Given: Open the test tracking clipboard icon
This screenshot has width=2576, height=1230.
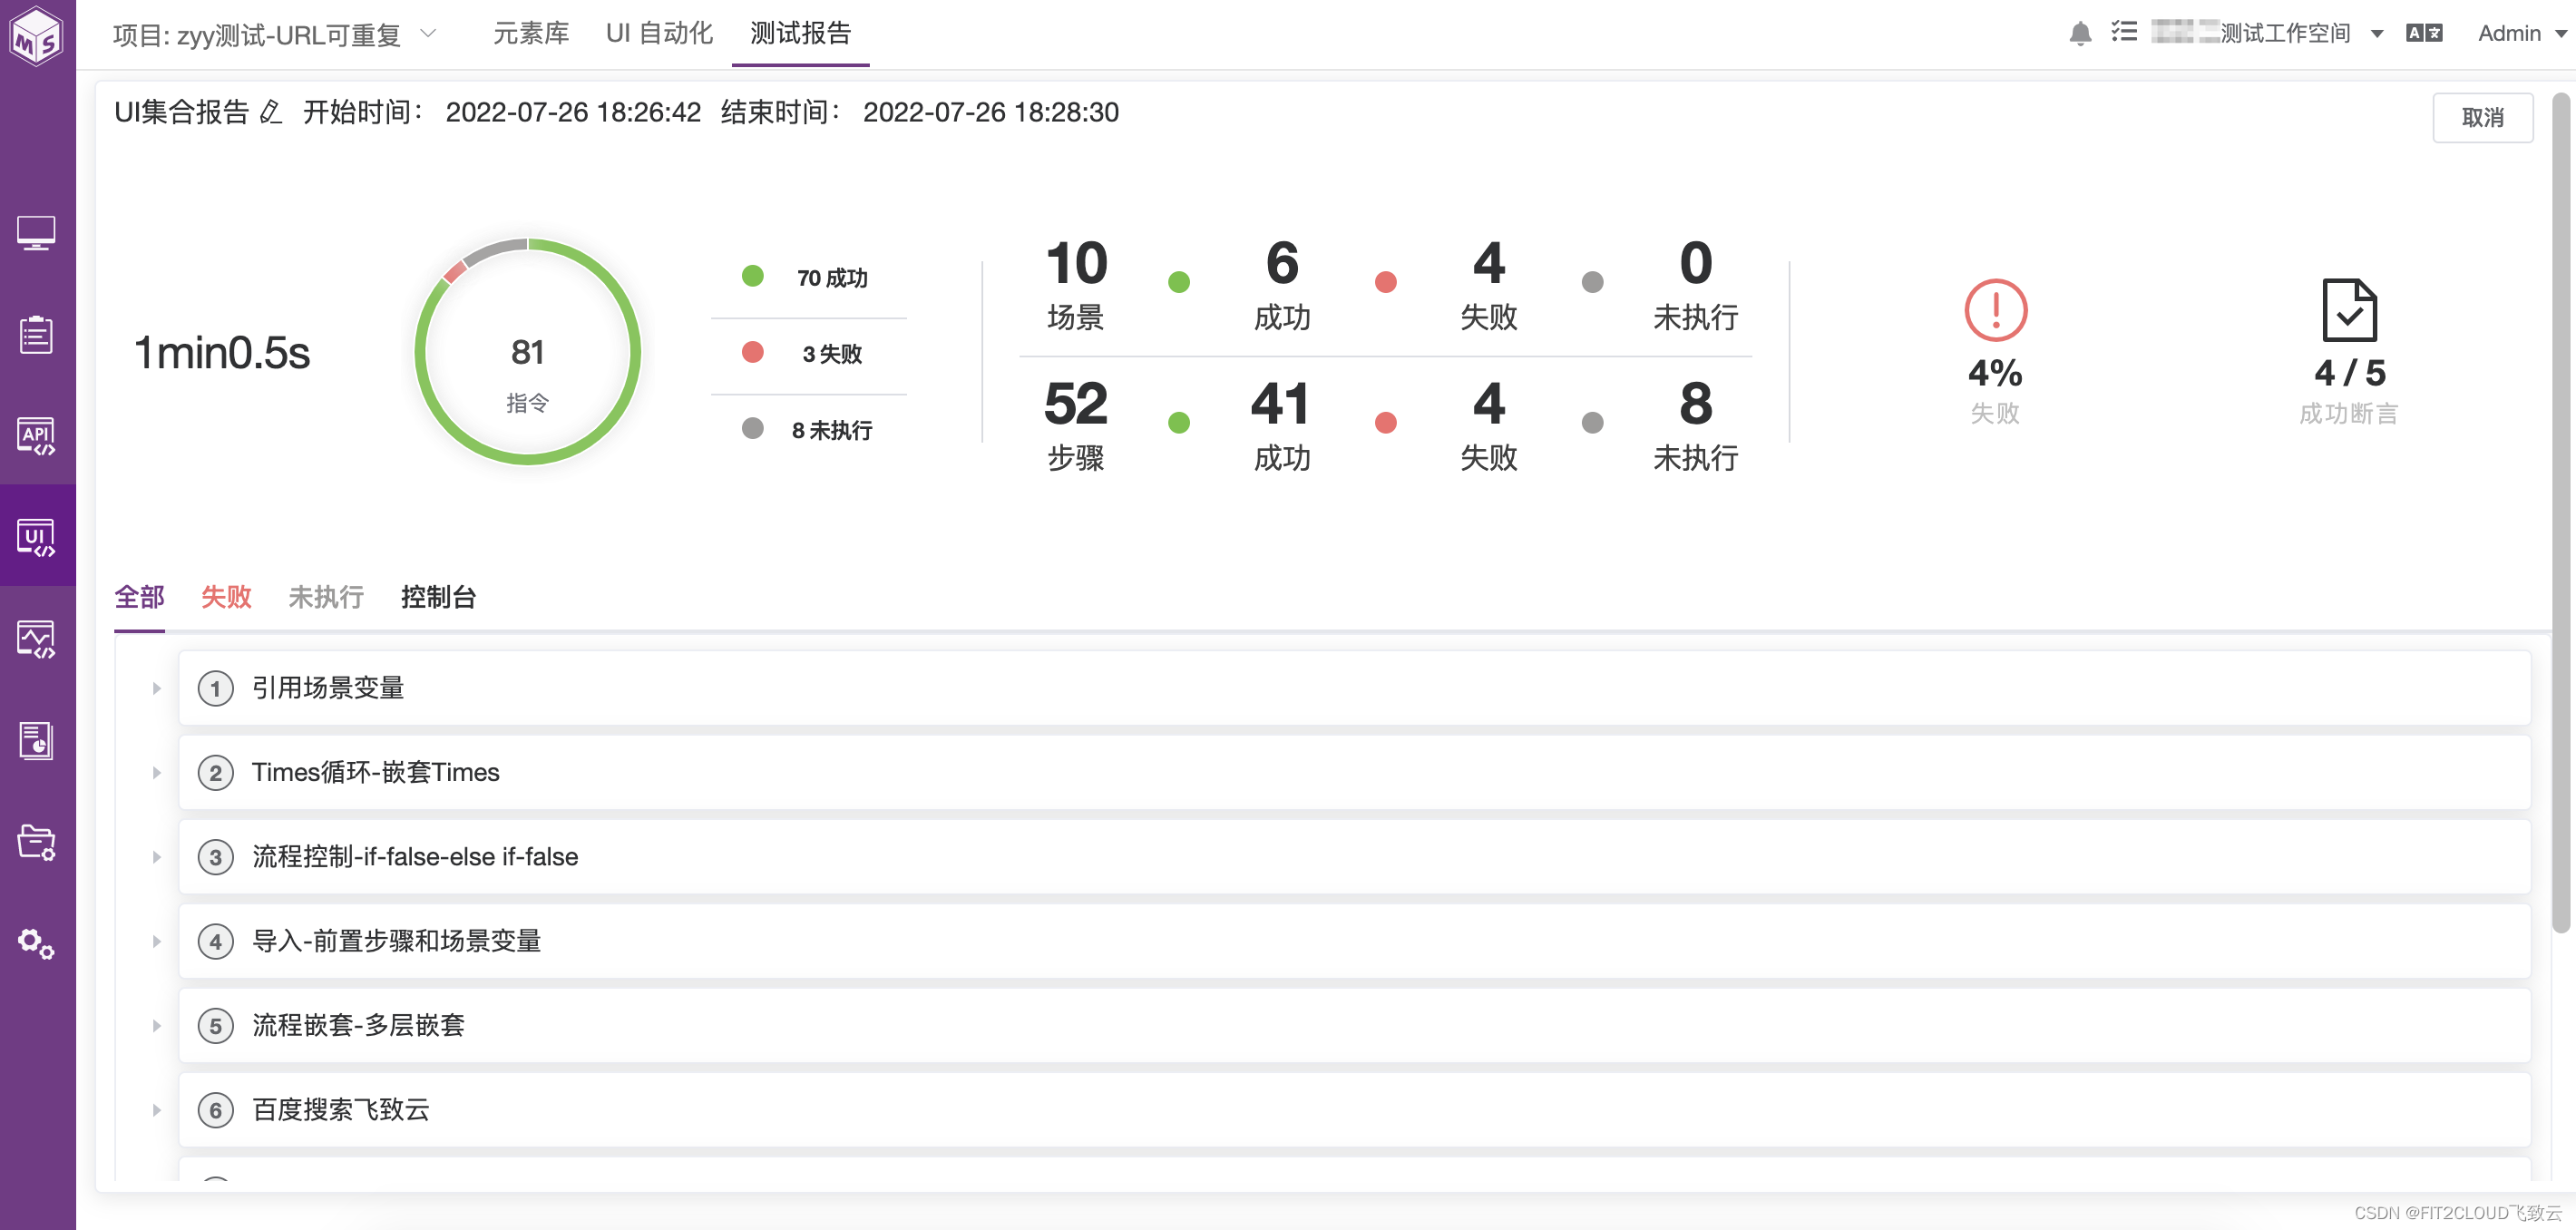Looking at the screenshot, I should 37,334.
